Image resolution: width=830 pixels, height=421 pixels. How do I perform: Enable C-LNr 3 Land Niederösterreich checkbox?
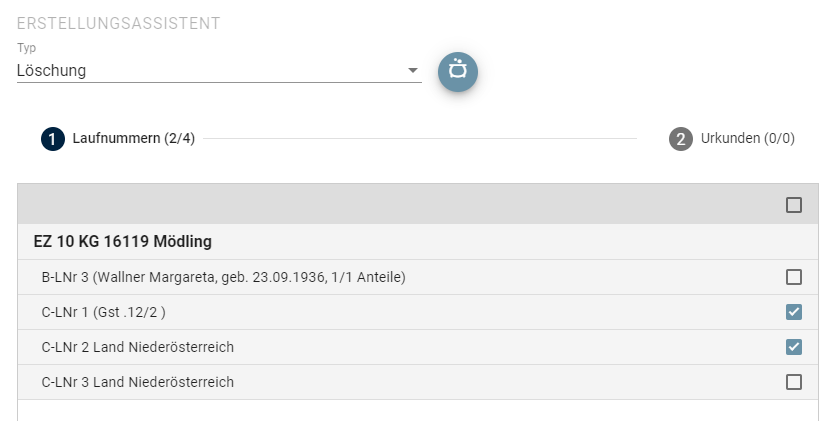coord(793,382)
